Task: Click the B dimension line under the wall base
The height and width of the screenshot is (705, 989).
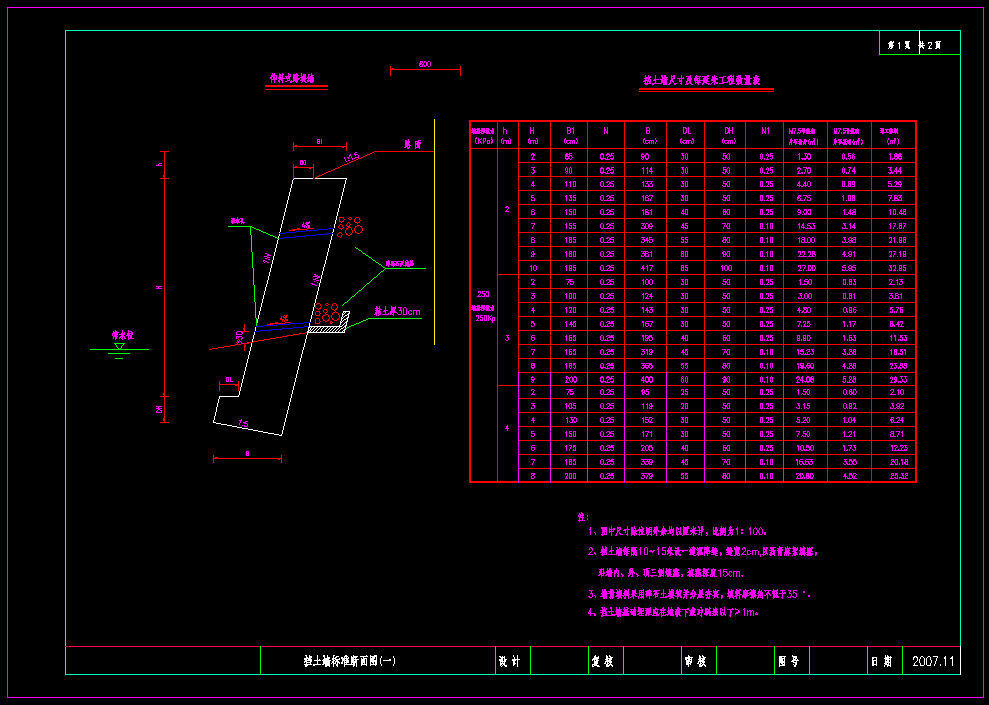Action: tap(247, 459)
